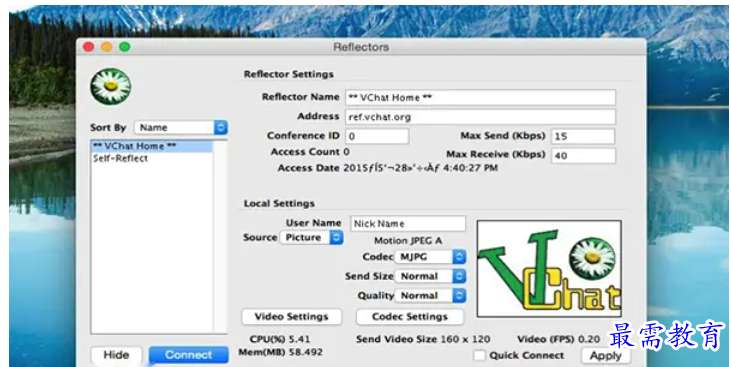
Task: Click the red close window button
Action: pos(89,47)
